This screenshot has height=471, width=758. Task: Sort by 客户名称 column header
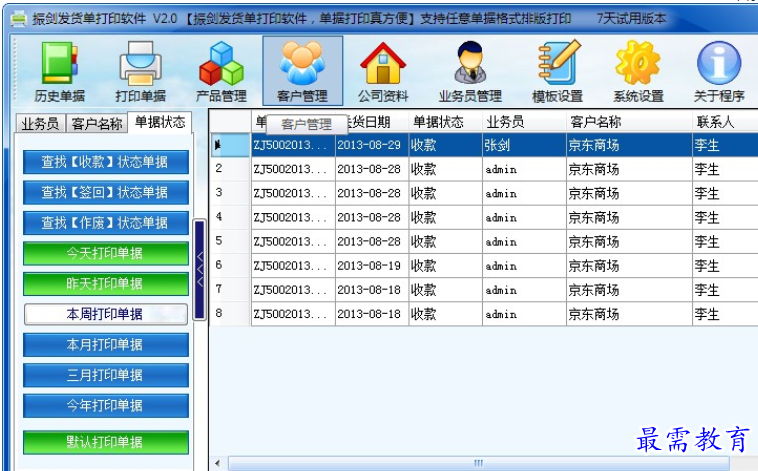629,122
